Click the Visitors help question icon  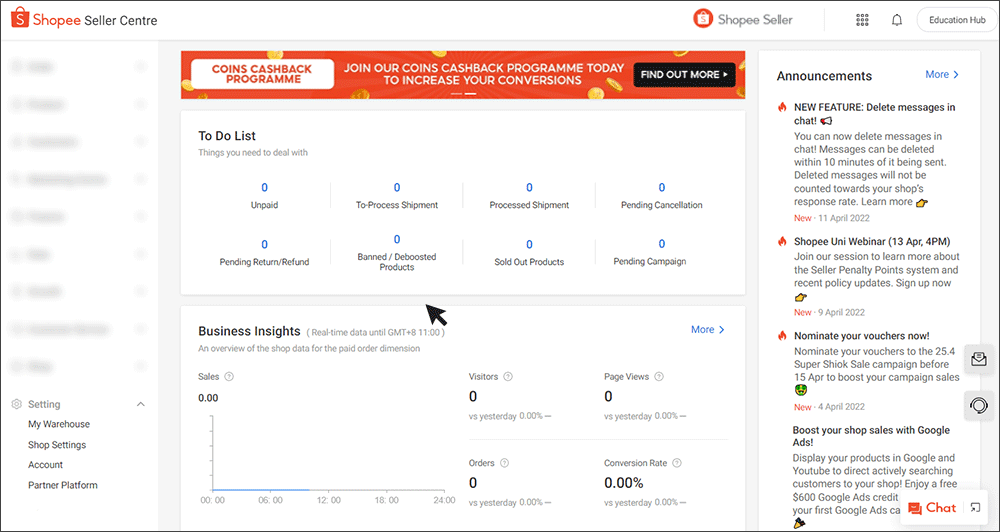pyautogui.click(x=509, y=376)
